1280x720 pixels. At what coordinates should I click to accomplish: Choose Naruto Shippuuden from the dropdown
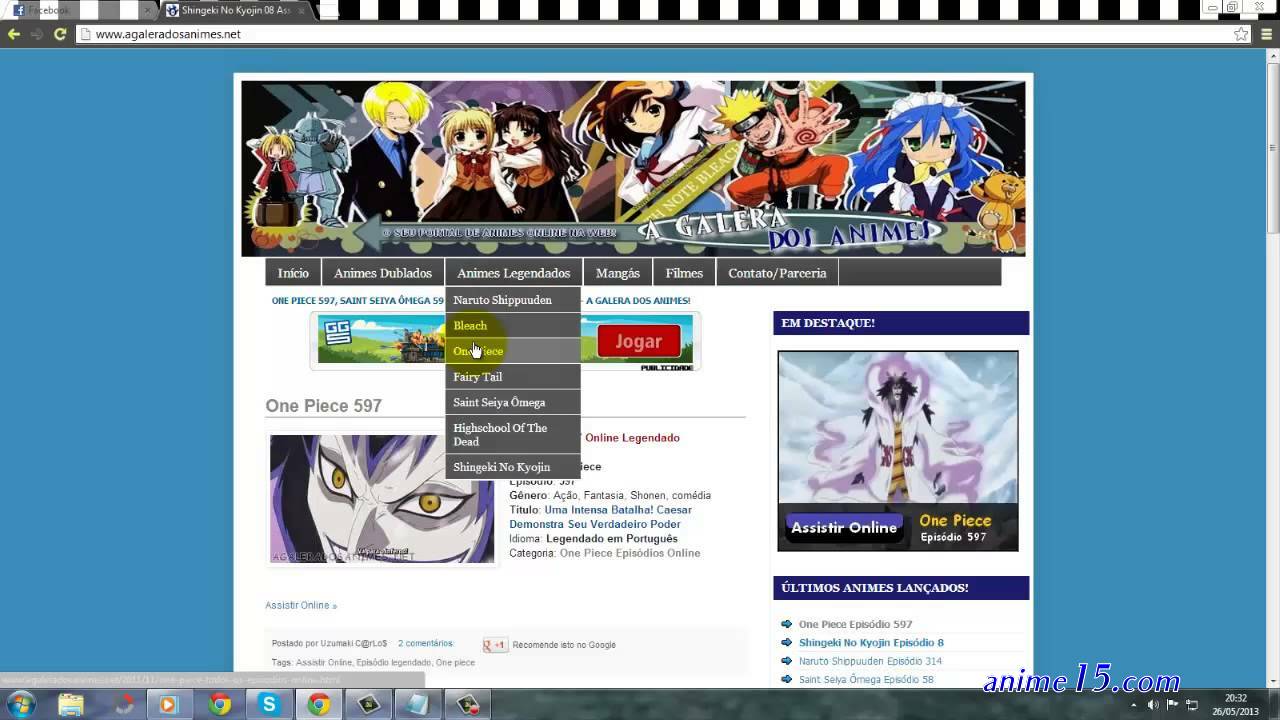[512, 300]
